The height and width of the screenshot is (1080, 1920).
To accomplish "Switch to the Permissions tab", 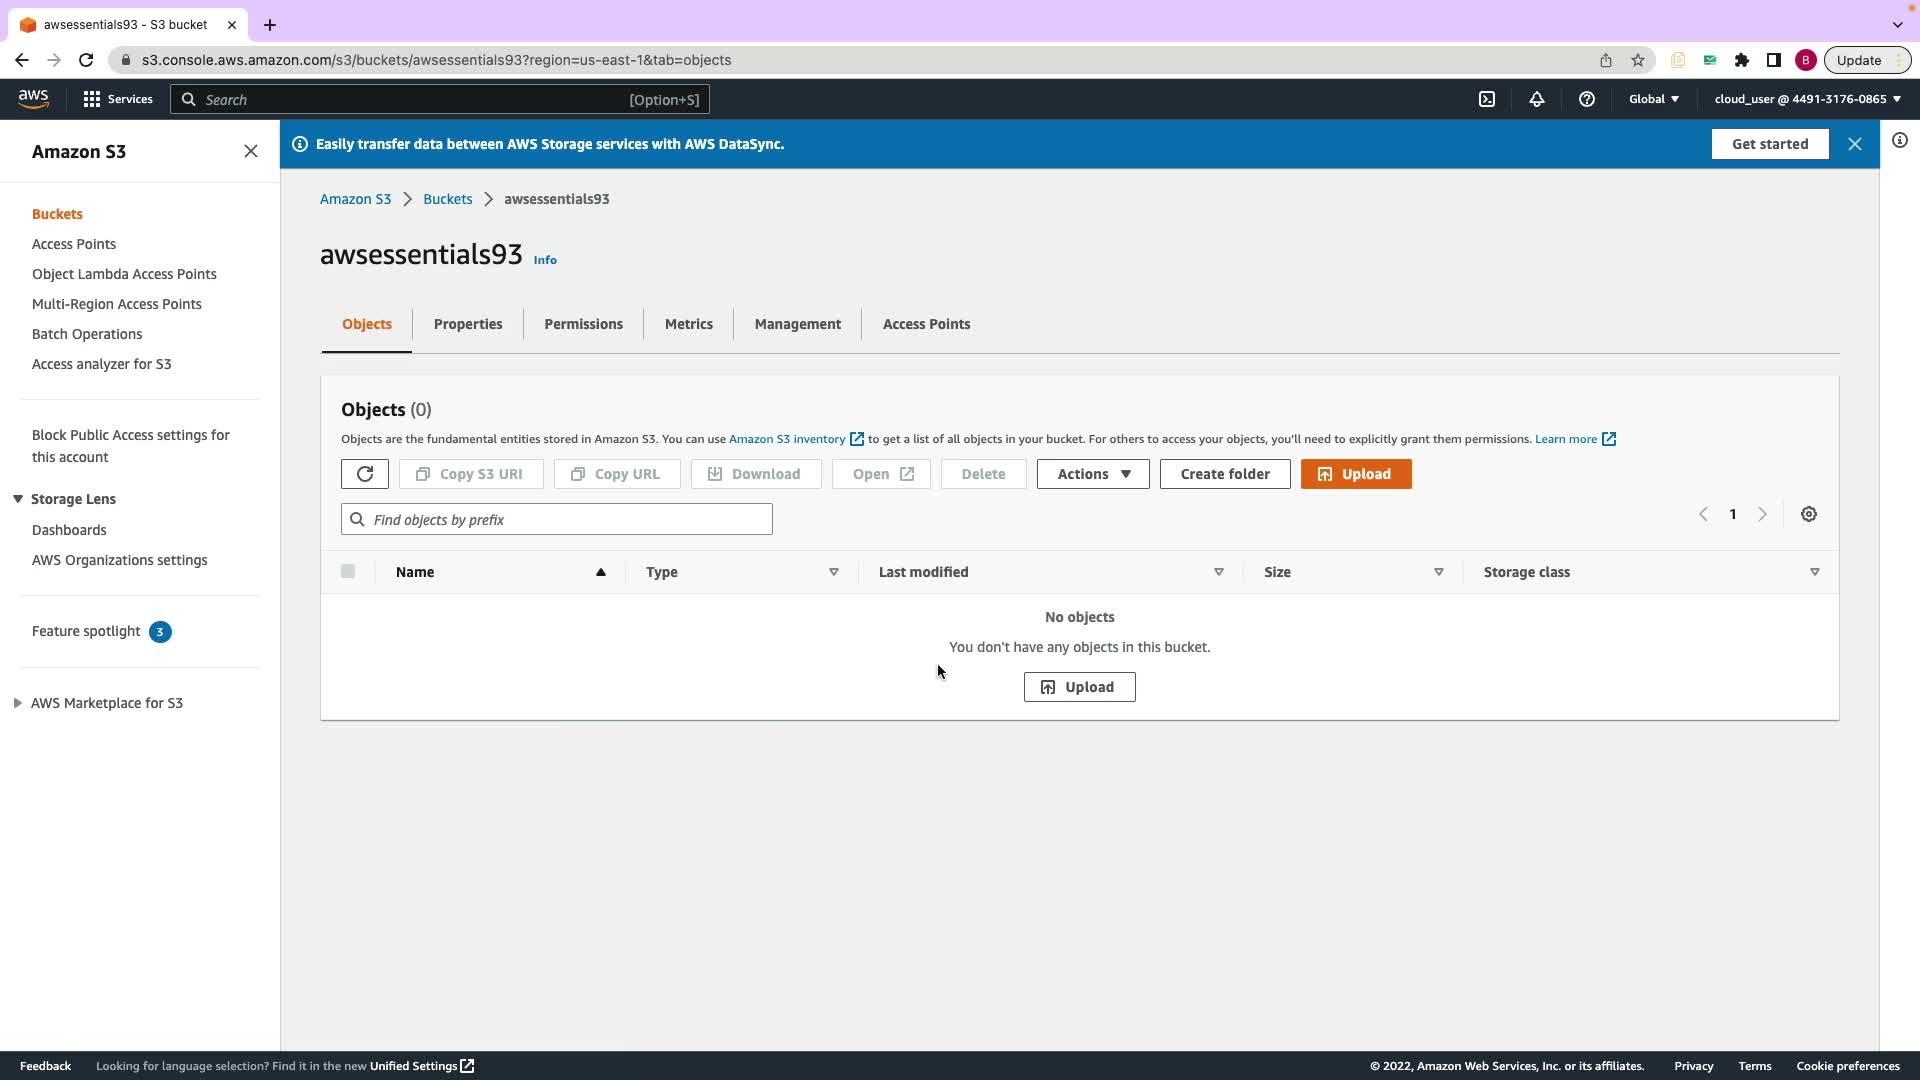I will point(583,324).
